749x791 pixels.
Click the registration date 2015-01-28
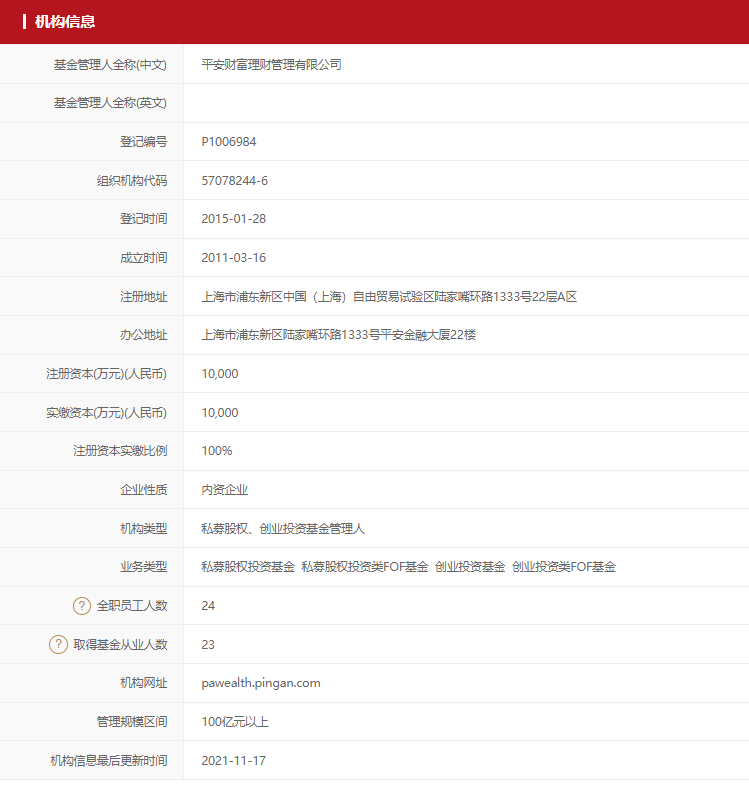tap(234, 219)
